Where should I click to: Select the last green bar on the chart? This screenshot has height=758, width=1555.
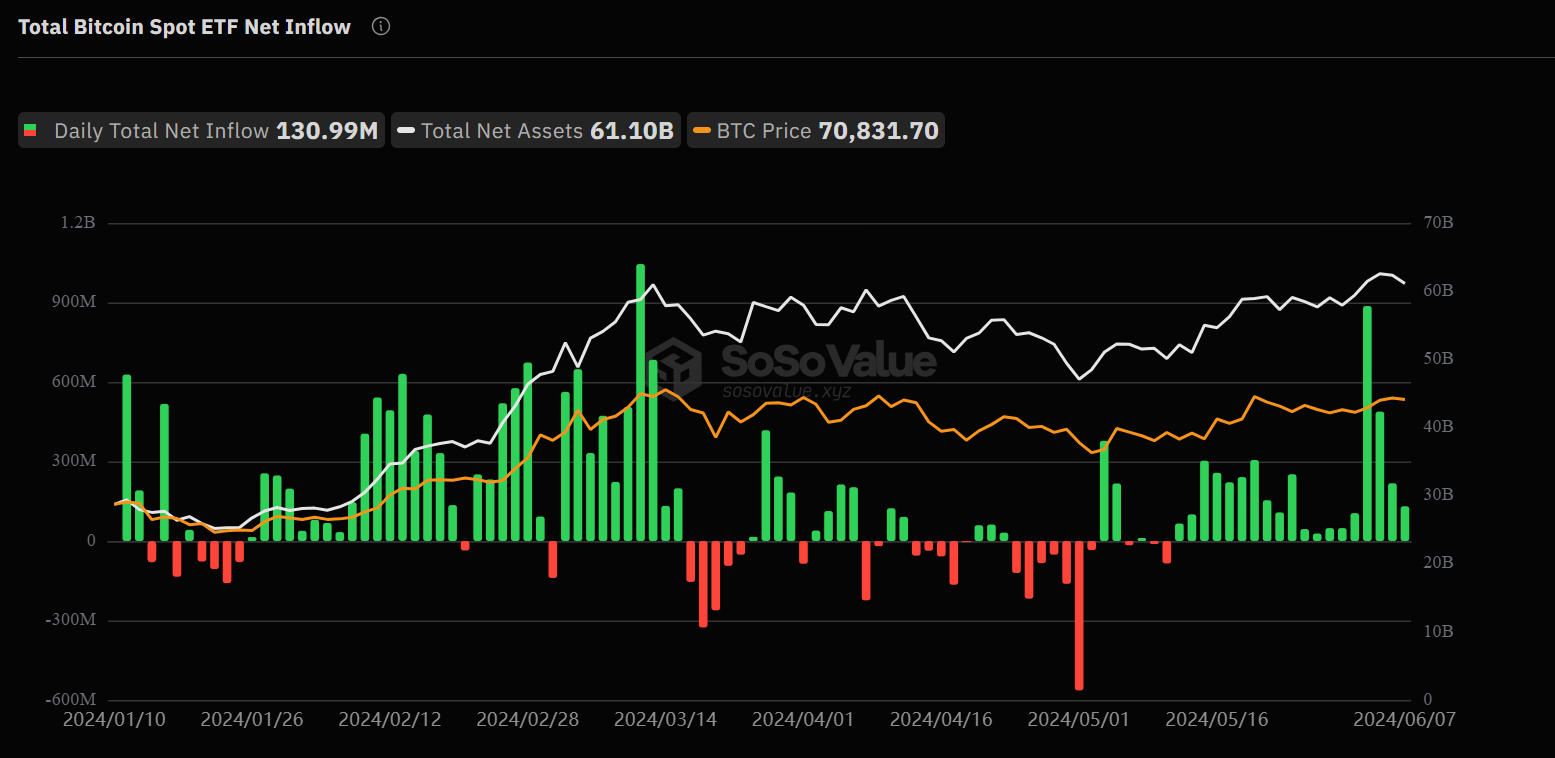1405,524
